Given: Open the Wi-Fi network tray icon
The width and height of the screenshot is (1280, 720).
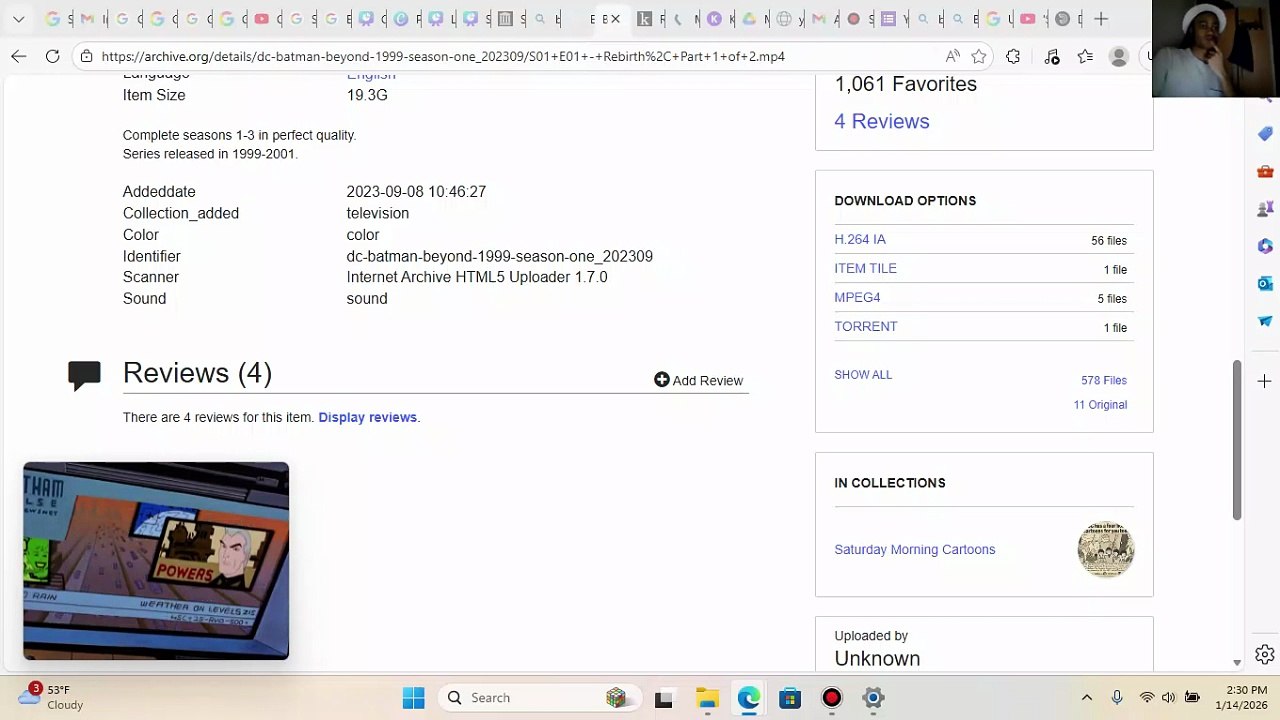Looking at the screenshot, I should [1147, 698].
